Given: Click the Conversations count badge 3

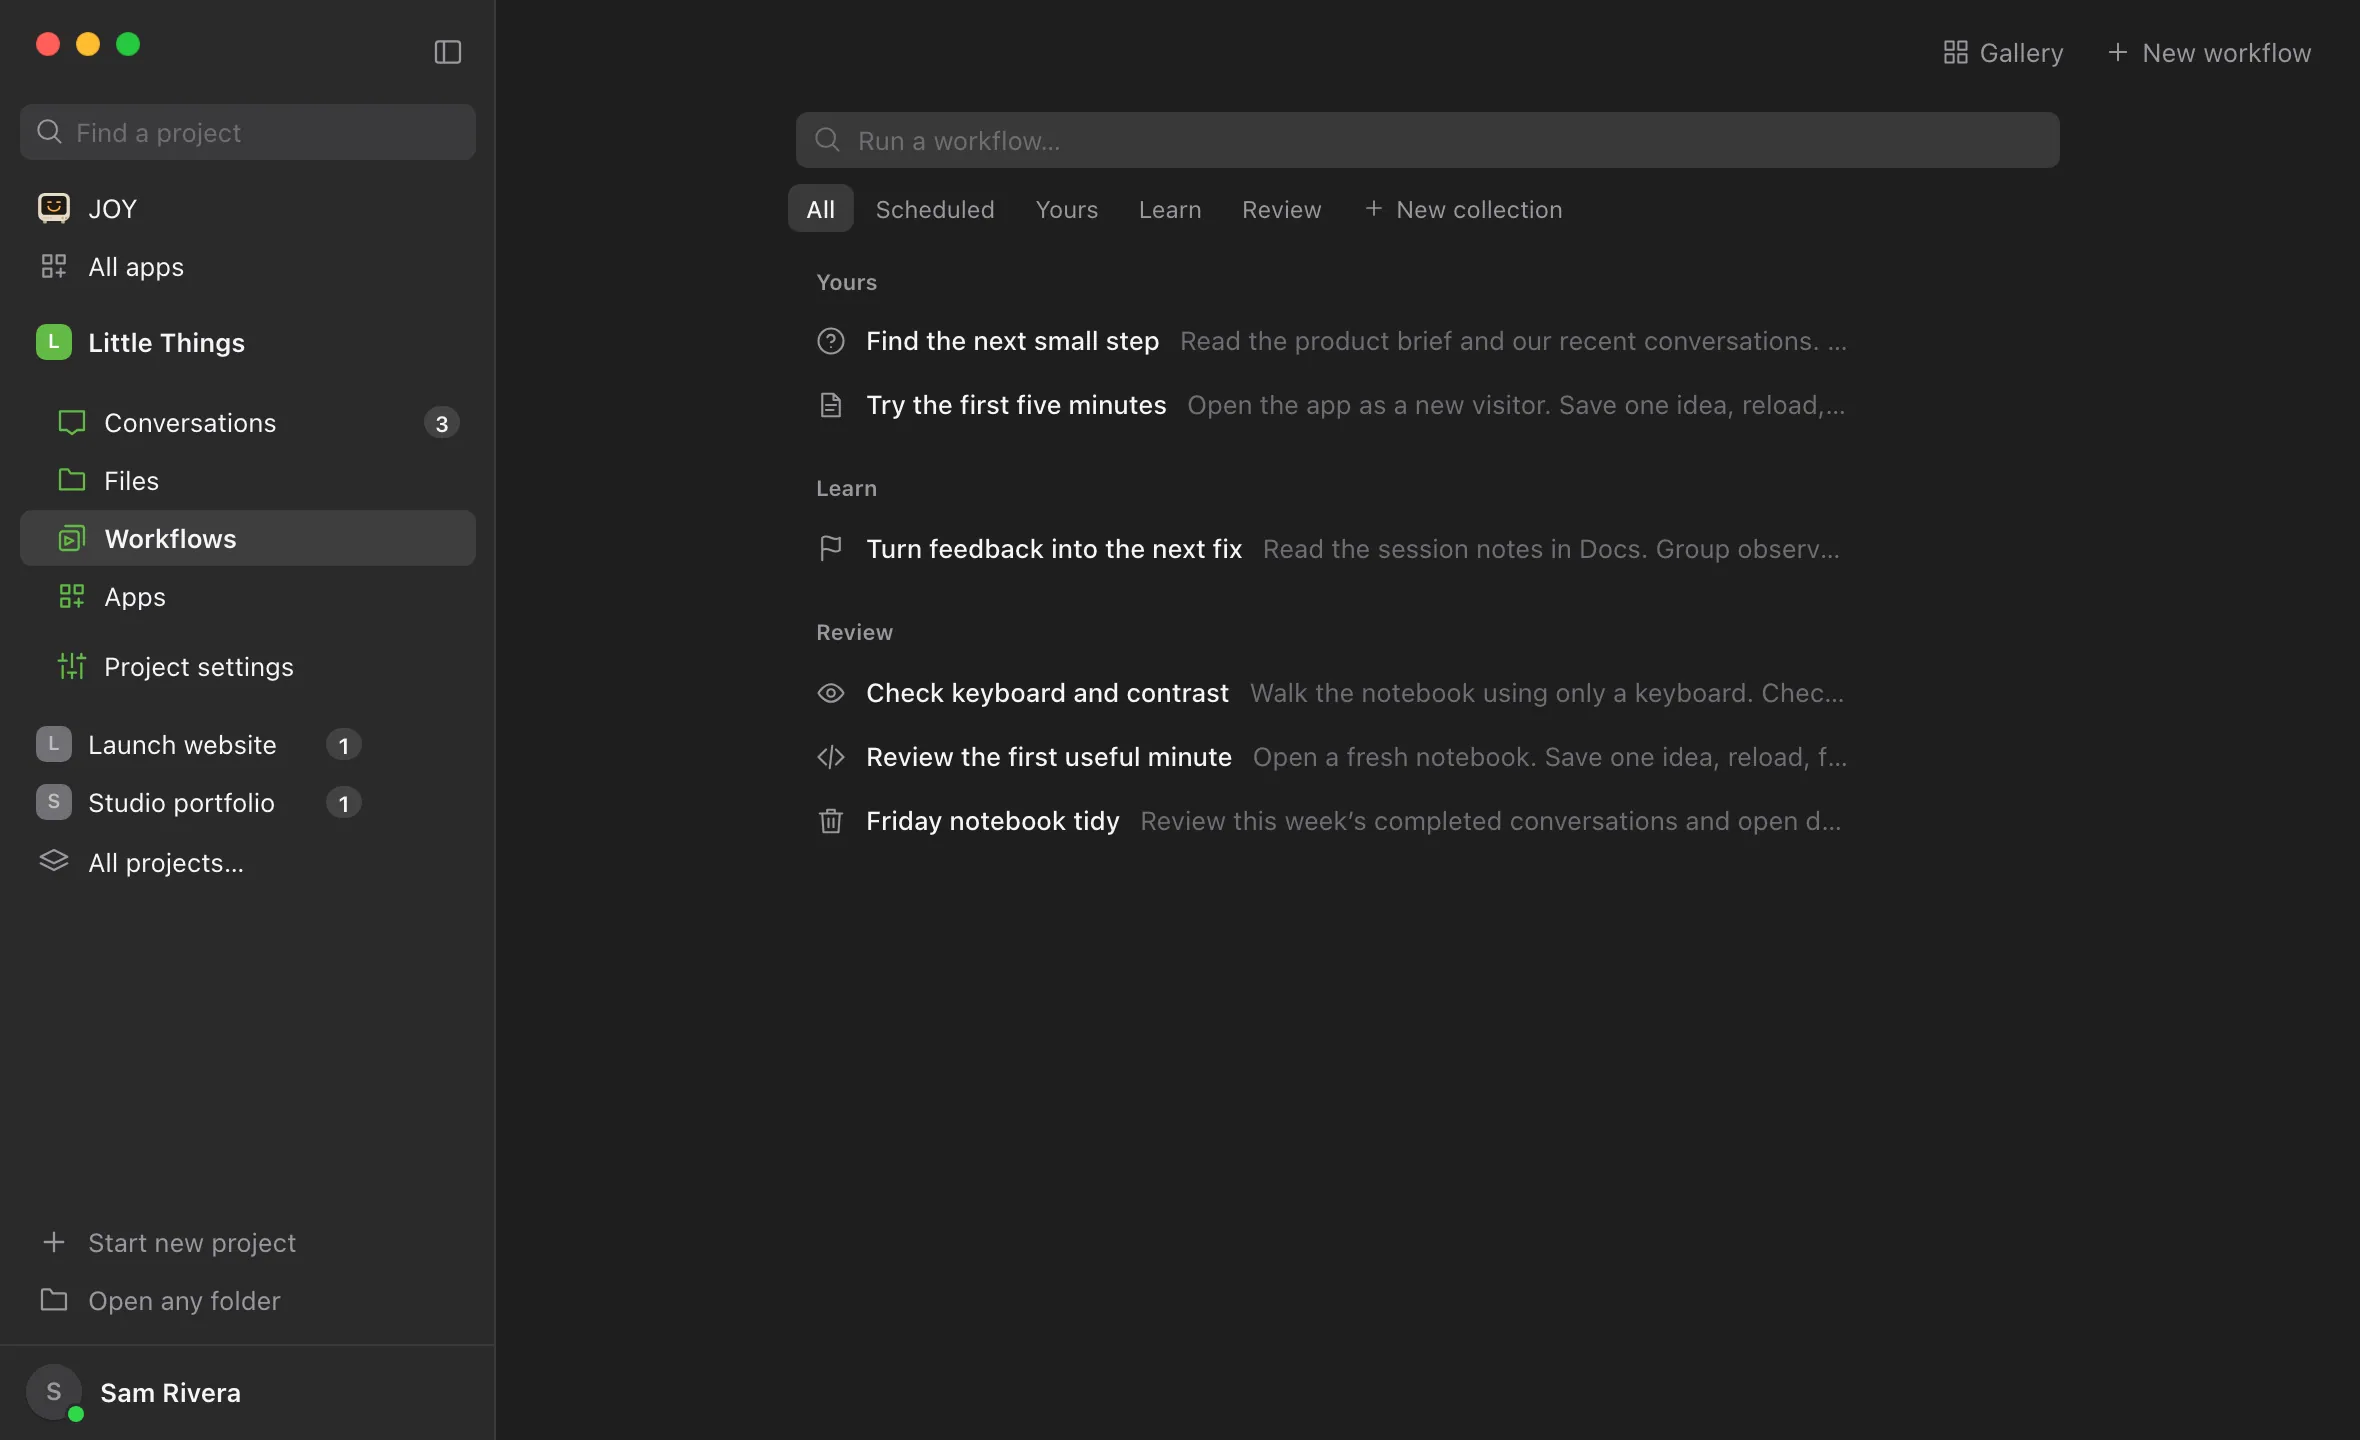Looking at the screenshot, I should coord(442,423).
